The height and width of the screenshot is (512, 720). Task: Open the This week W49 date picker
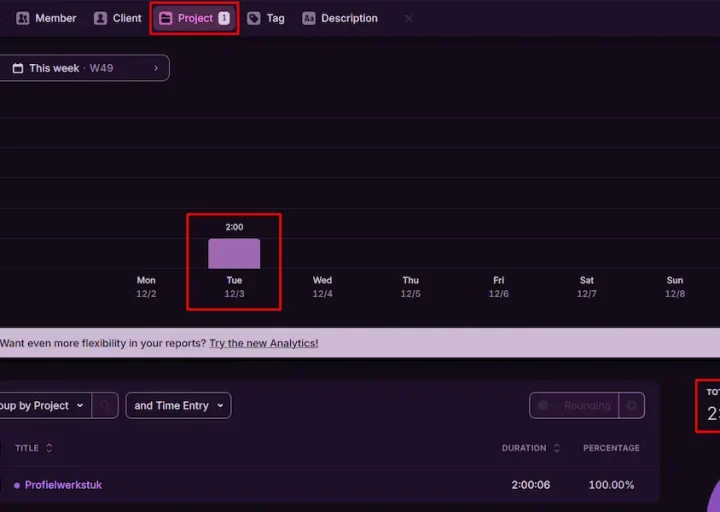point(80,68)
